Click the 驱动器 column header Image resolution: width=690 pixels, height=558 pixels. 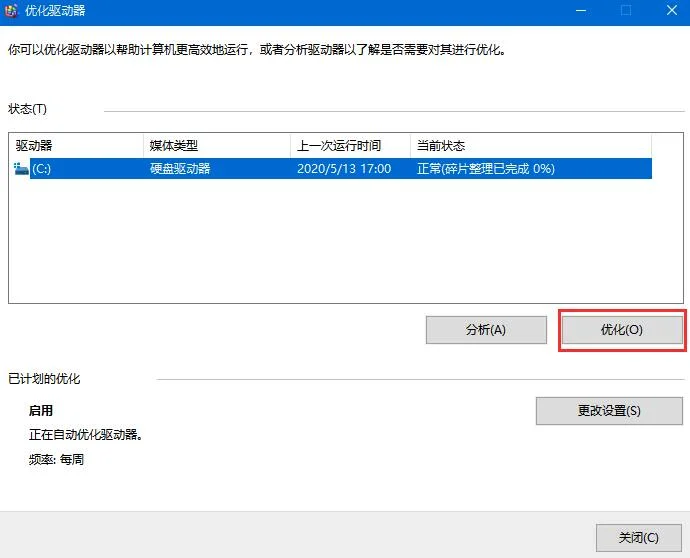tap(77, 146)
